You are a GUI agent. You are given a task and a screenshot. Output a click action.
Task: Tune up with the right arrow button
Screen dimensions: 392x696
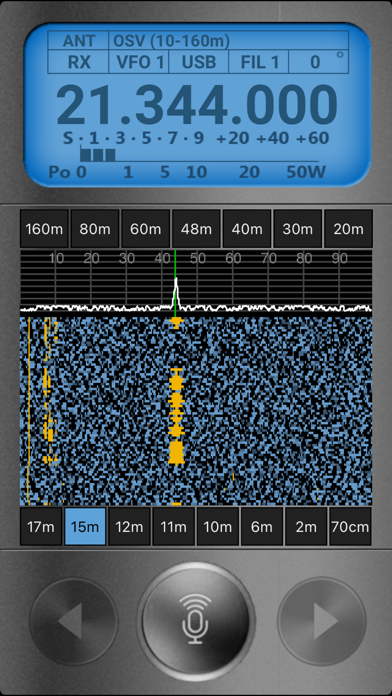(x=322, y=621)
